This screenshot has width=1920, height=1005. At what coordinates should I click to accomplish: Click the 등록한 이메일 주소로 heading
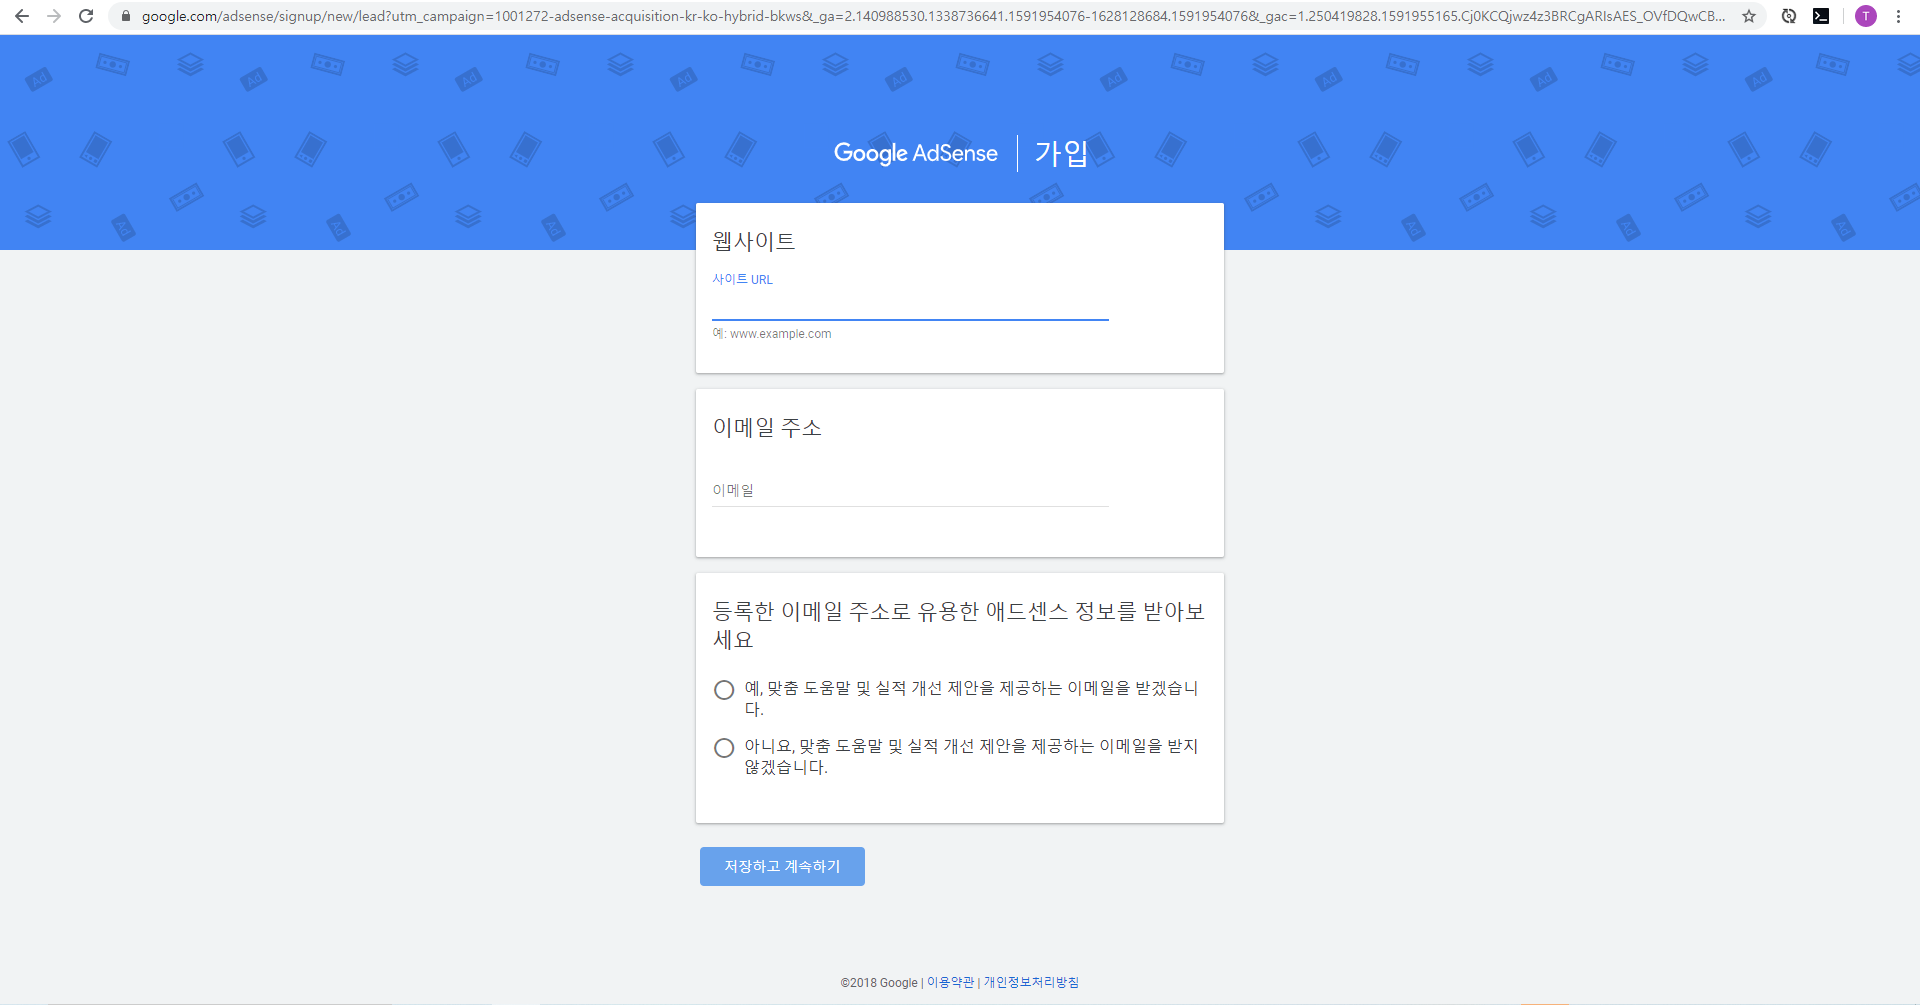pyautogui.click(x=959, y=625)
